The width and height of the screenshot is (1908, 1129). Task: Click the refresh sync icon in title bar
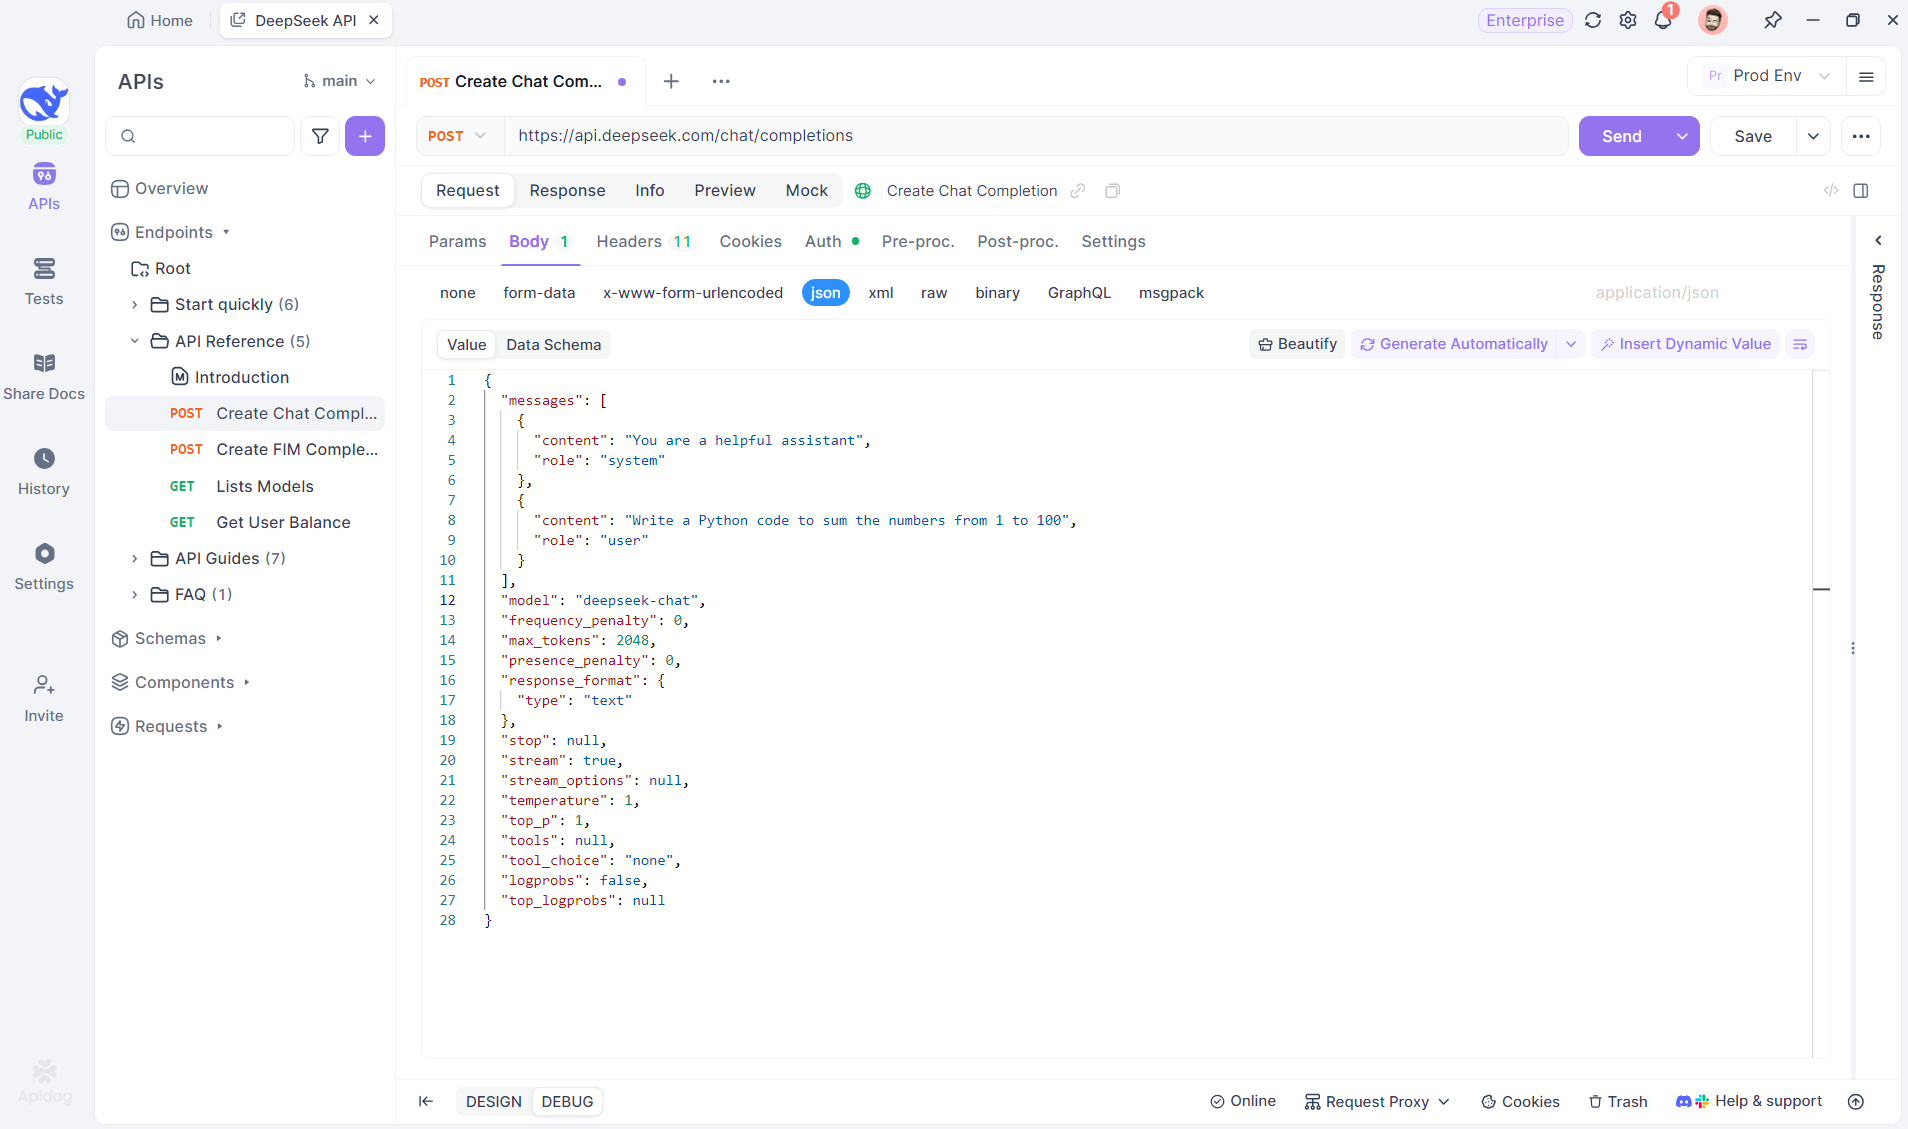(1593, 20)
